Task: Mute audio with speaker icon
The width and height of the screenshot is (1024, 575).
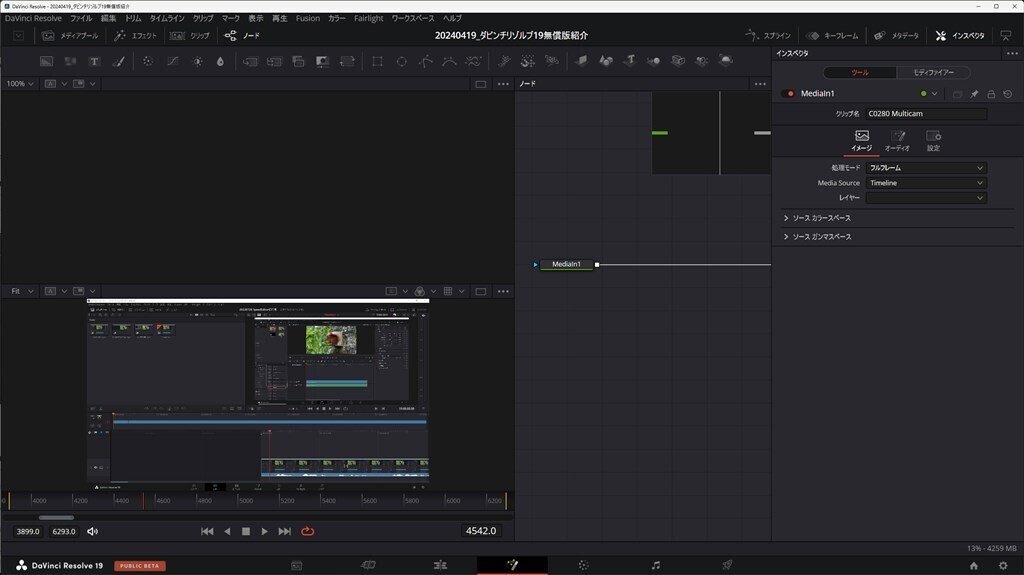Action: [x=93, y=532]
